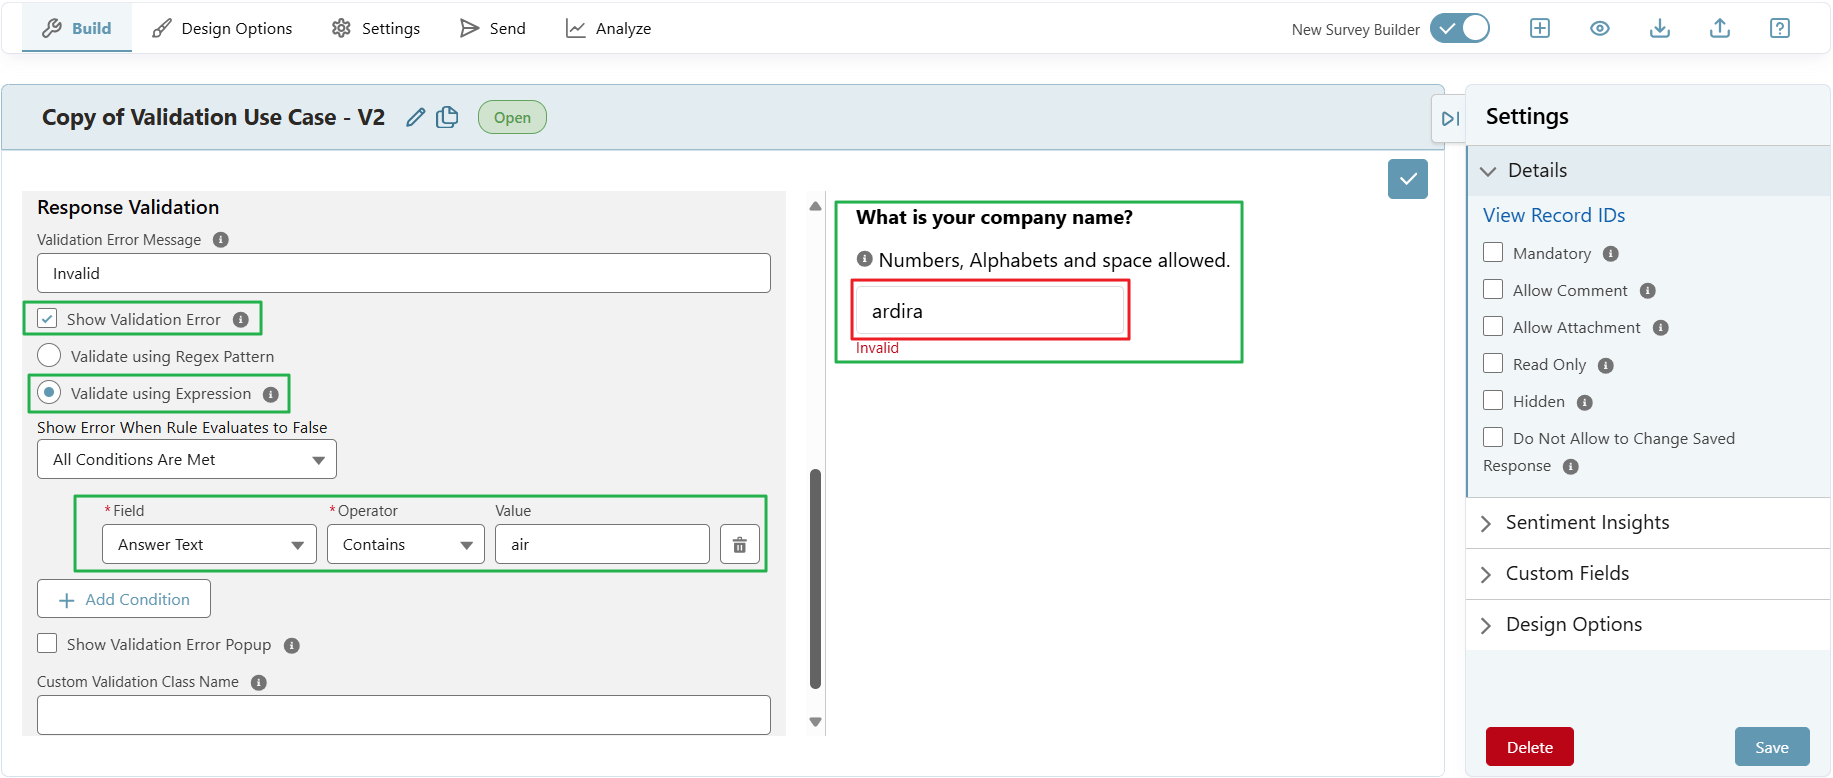1833x778 pixels.
Task: Click info icon beside Validation Error Message
Action: (x=221, y=240)
